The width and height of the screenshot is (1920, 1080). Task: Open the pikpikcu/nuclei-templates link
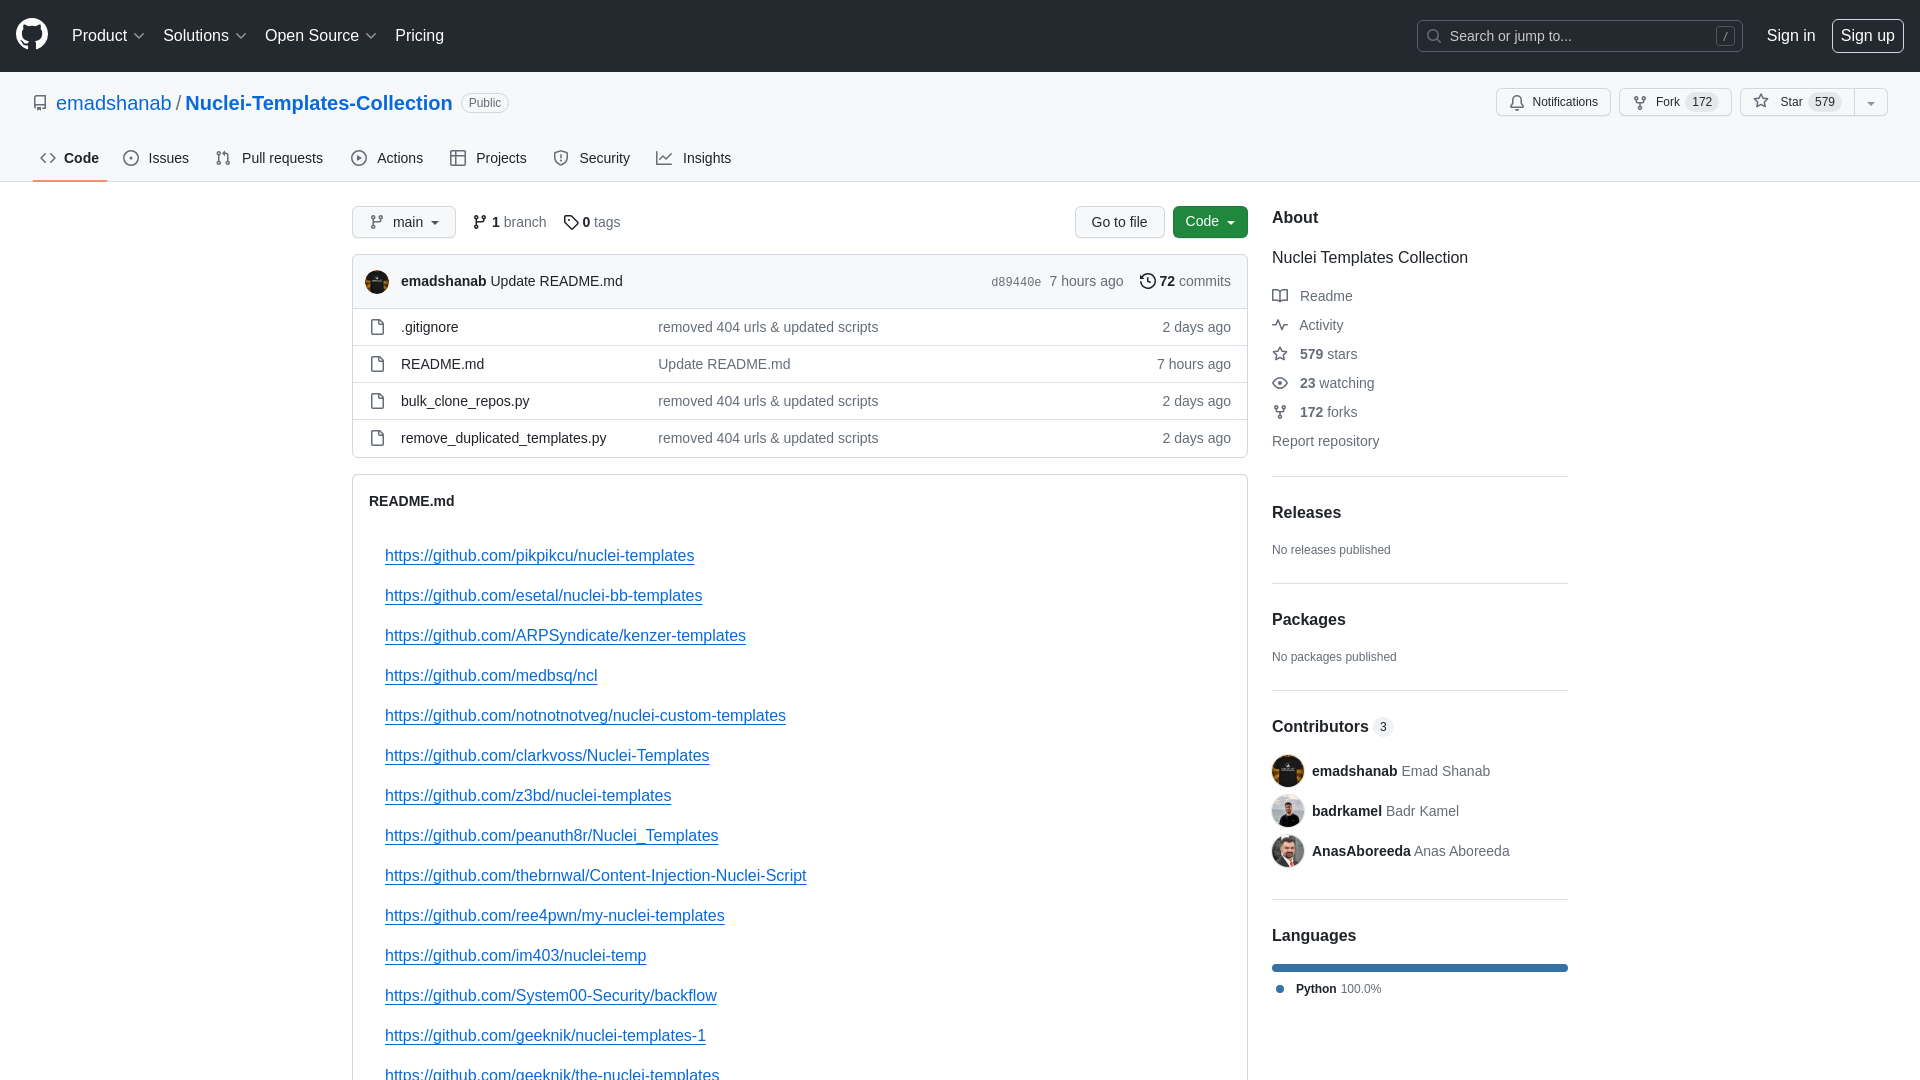pyautogui.click(x=539, y=556)
